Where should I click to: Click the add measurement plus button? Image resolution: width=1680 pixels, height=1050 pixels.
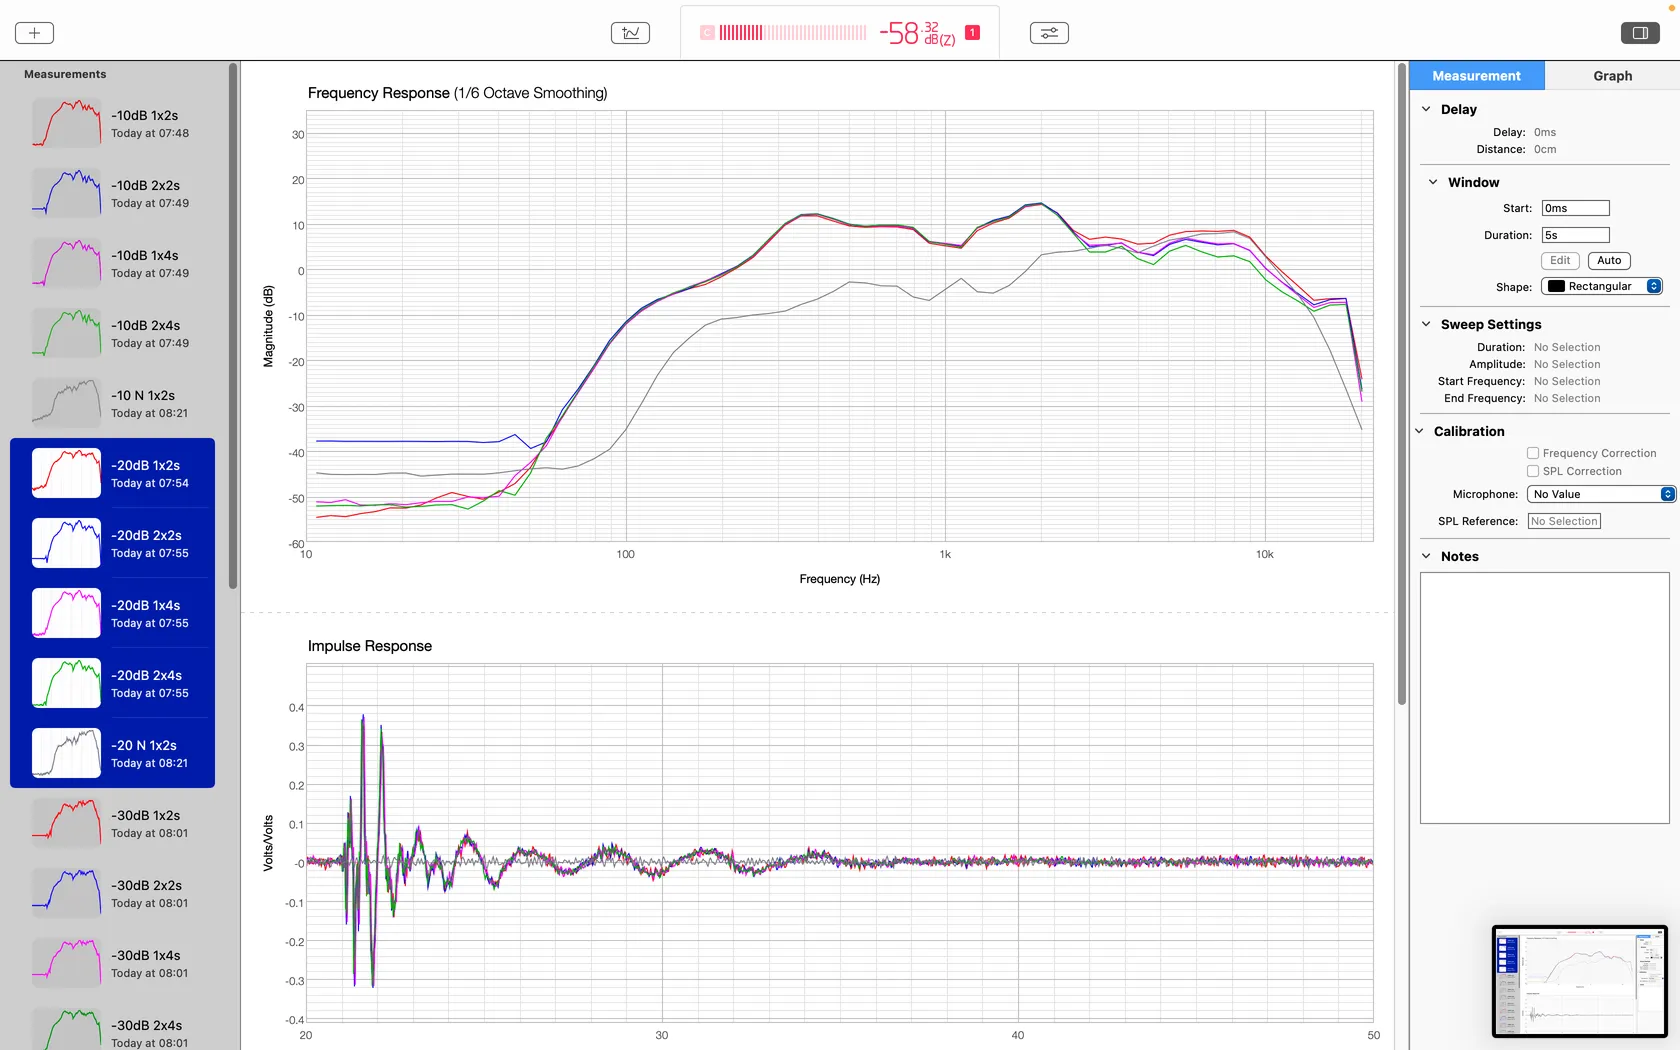34,33
